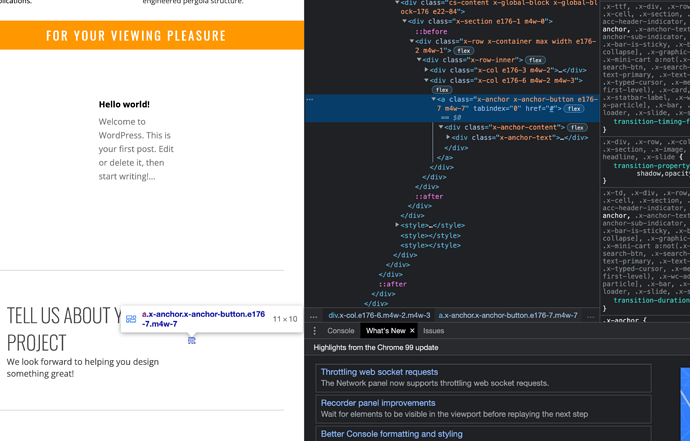Screen dimensions: 690x441
Task: Close the What's New drawer tab
Action: pyautogui.click(x=412, y=331)
